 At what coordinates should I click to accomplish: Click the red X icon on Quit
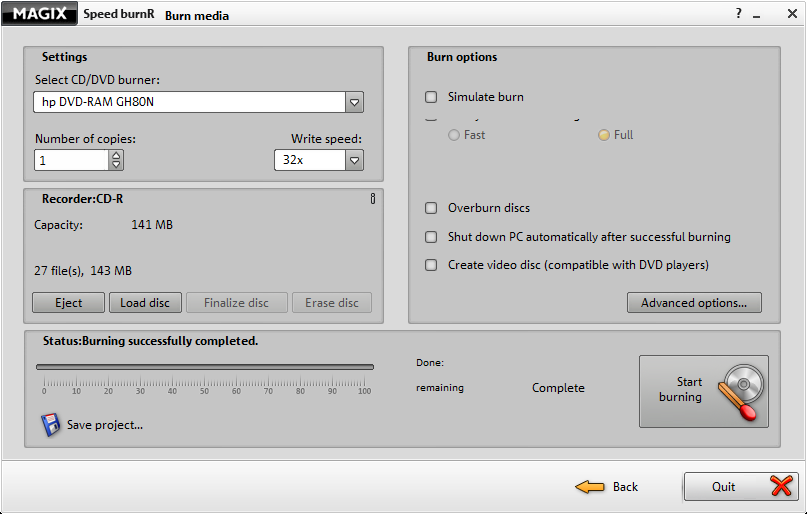(781, 486)
